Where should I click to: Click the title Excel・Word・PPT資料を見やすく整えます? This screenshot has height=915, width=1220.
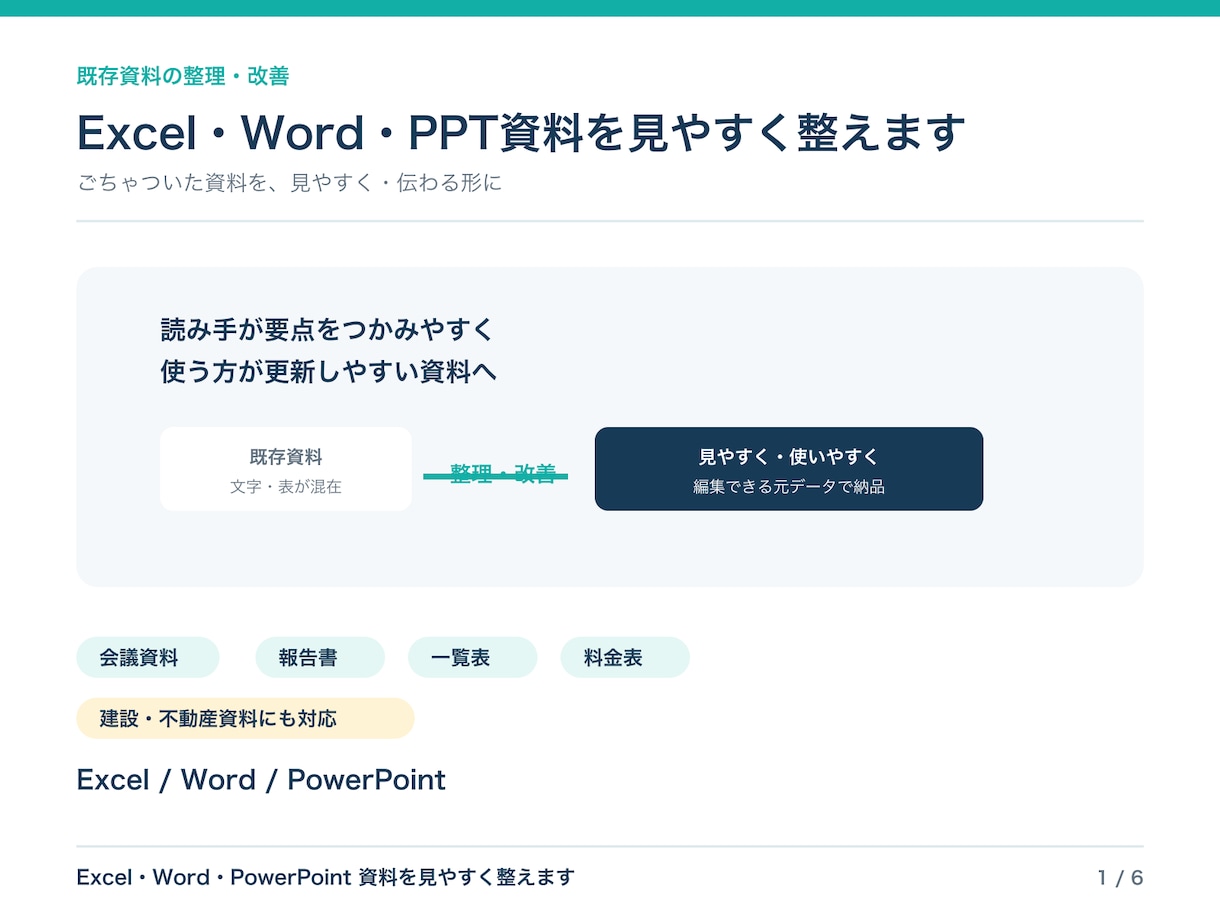point(521,132)
